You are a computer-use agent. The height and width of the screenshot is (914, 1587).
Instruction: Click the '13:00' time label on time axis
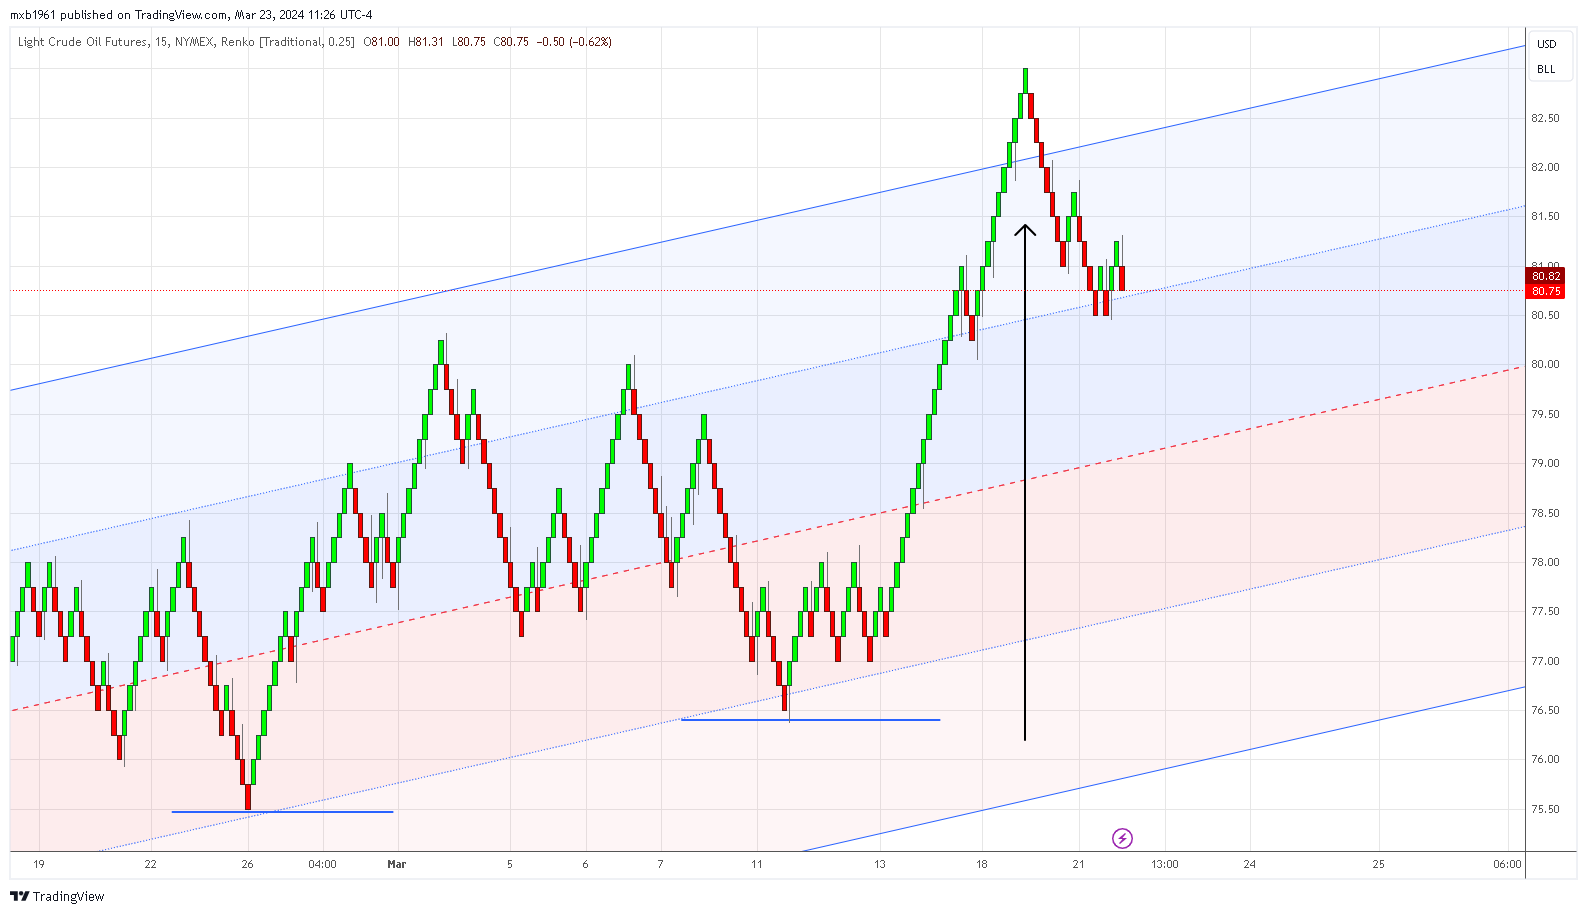tap(1165, 864)
